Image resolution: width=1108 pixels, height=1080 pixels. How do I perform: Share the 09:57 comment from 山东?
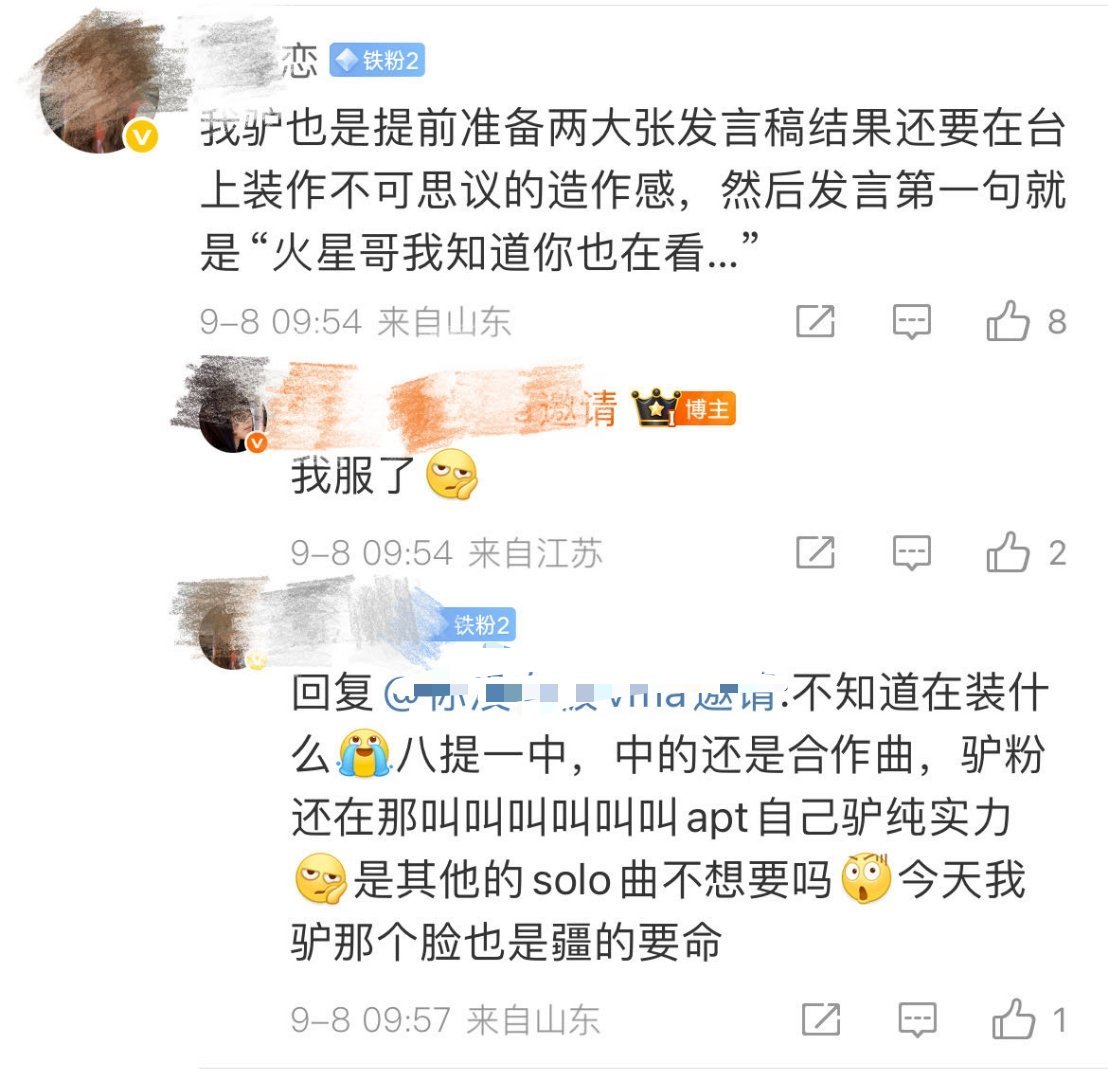(821, 1019)
